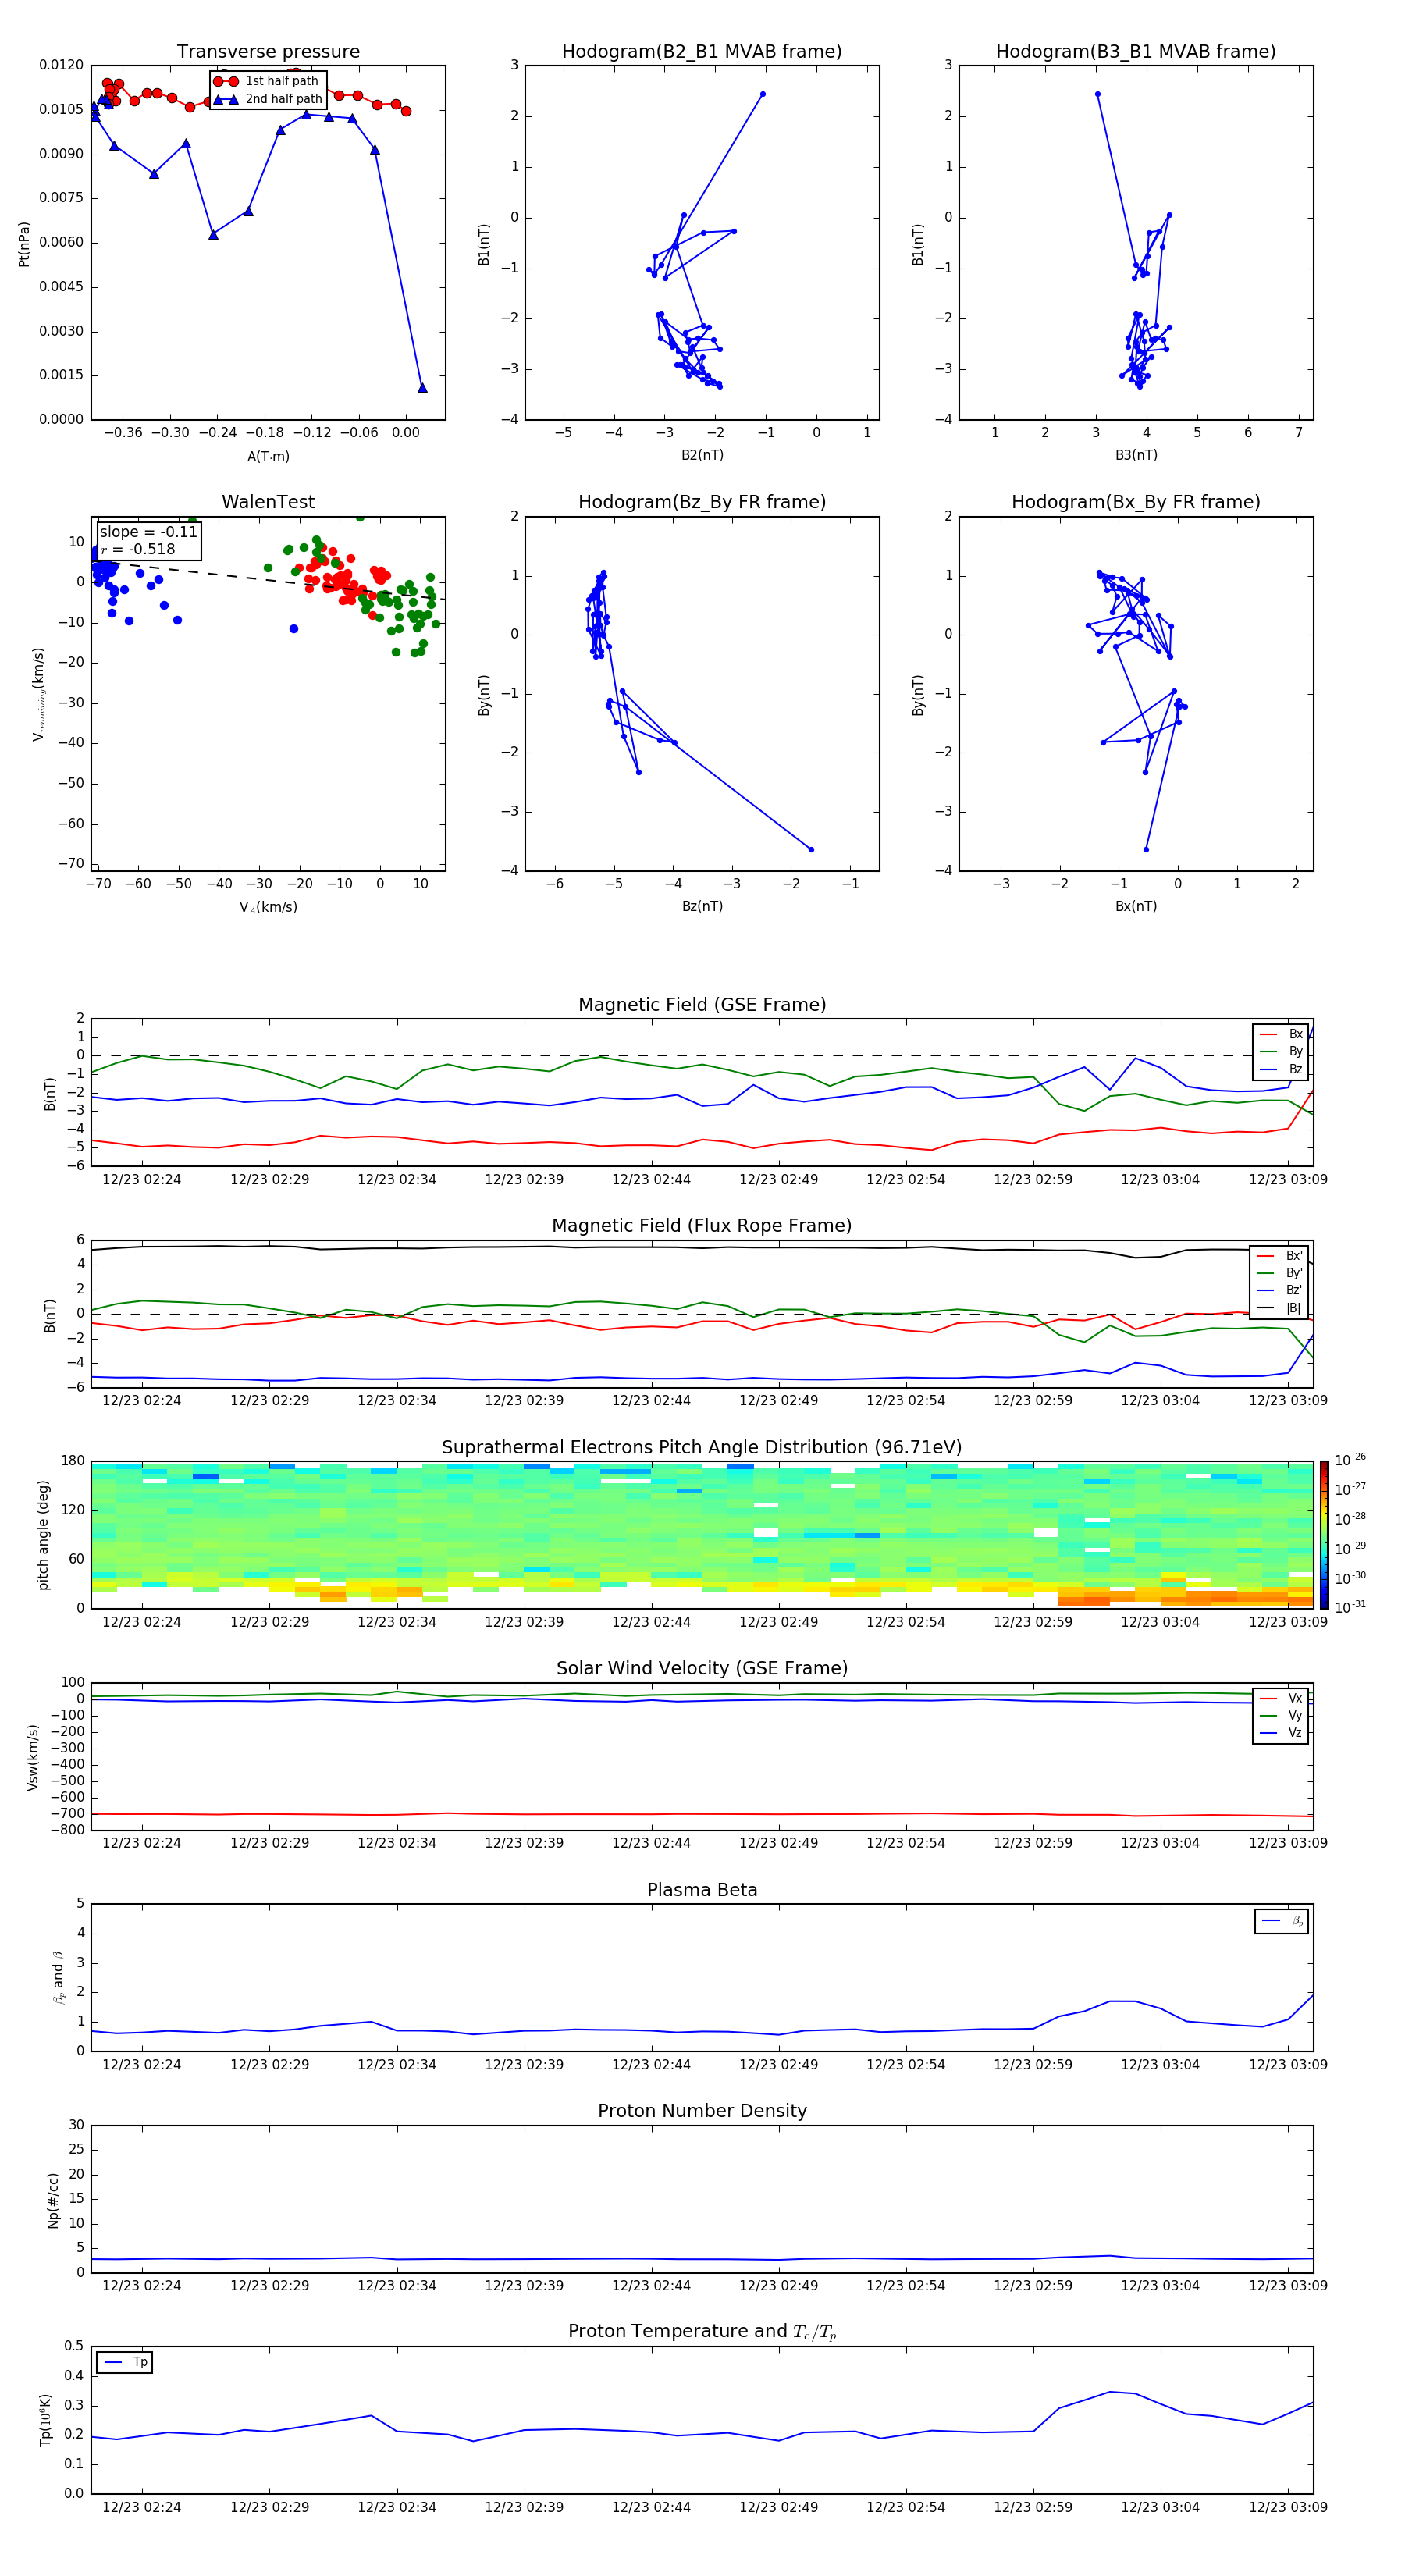The image size is (1405, 2576).
Task: Click "12/23 02:24" tick under GSE magnetic field plot
Action: [142, 1180]
